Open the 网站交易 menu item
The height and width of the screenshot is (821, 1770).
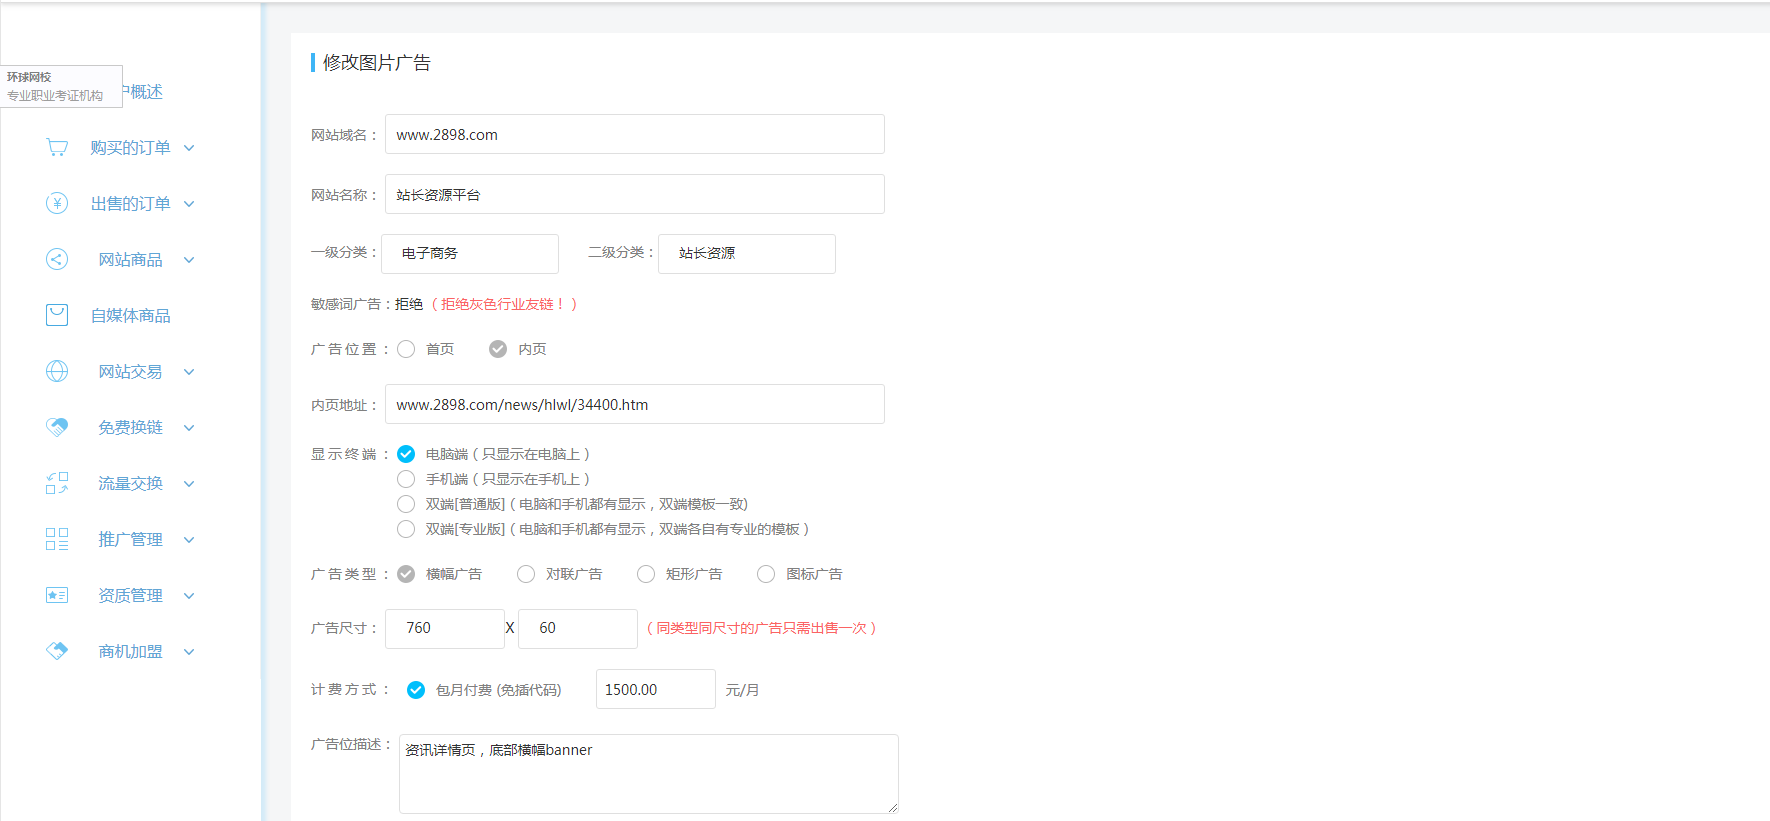(x=130, y=372)
